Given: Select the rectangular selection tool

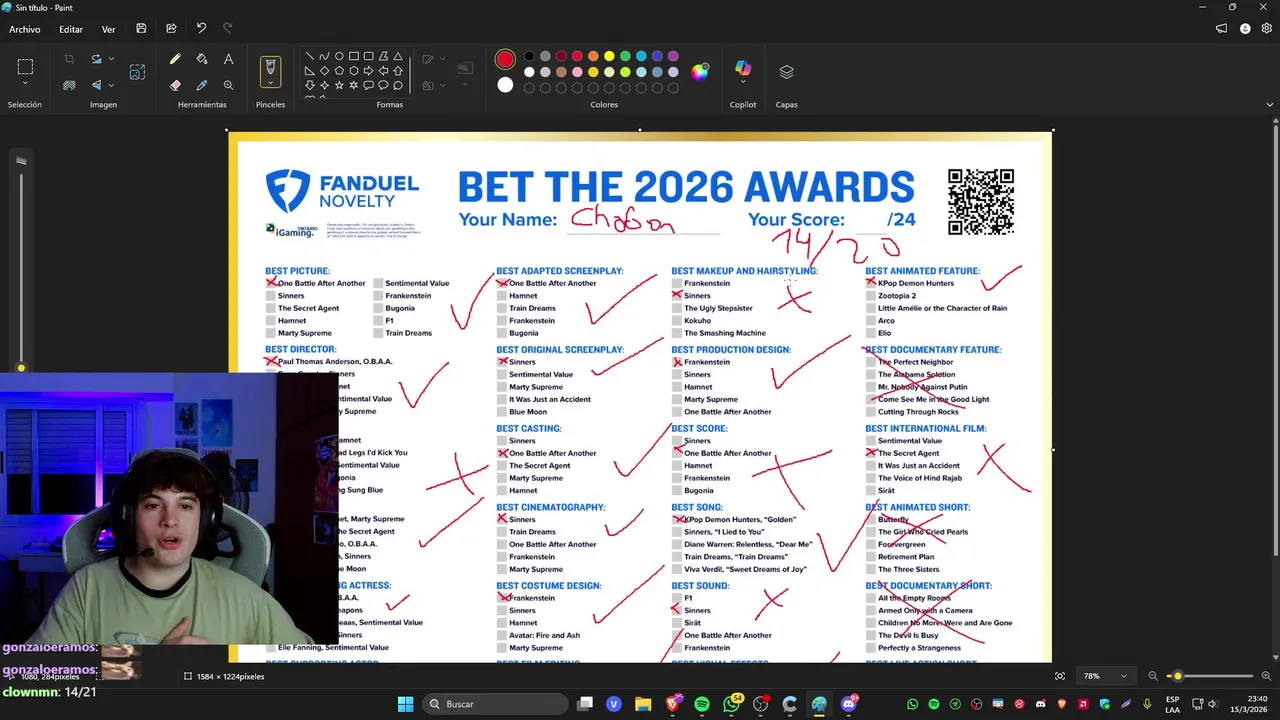Looking at the screenshot, I should (x=25, y=67).
